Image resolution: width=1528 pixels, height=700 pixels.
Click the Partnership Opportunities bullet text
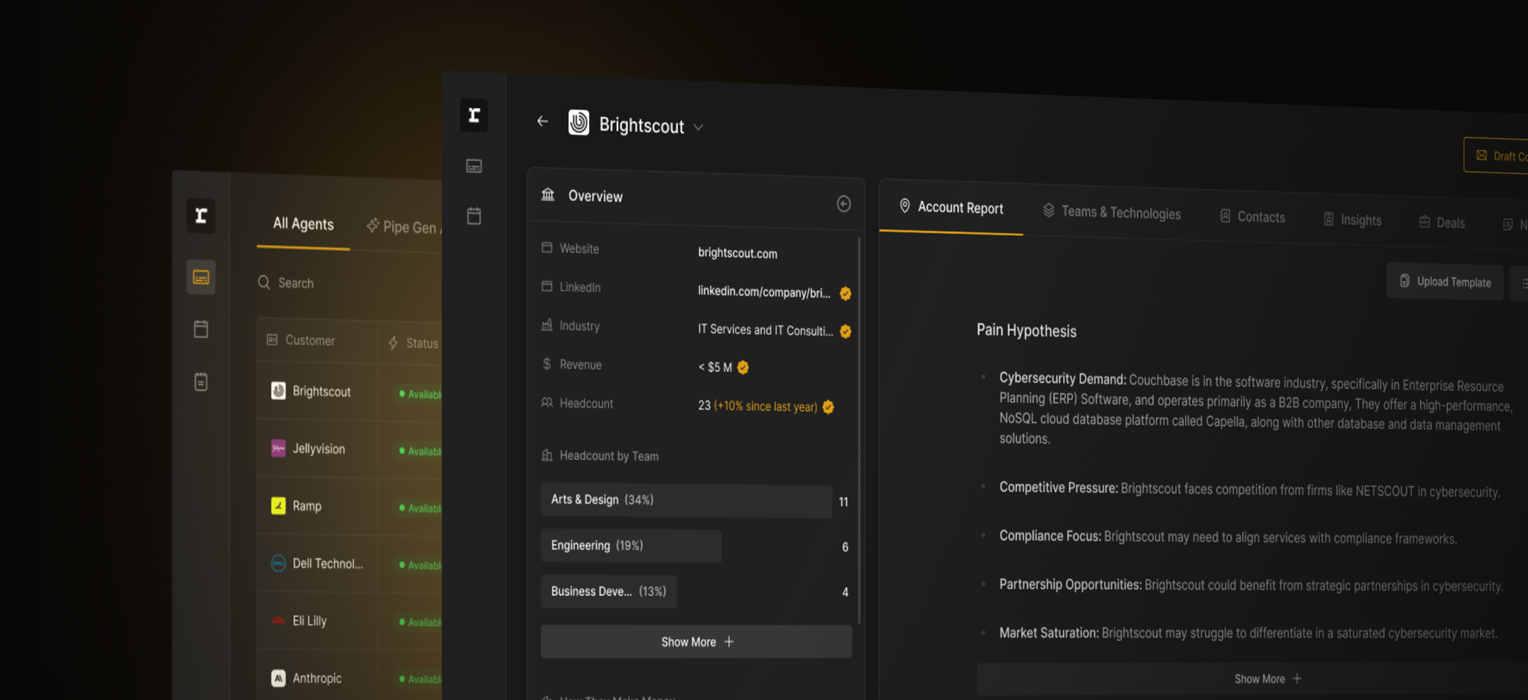[x=1250, y=585]
